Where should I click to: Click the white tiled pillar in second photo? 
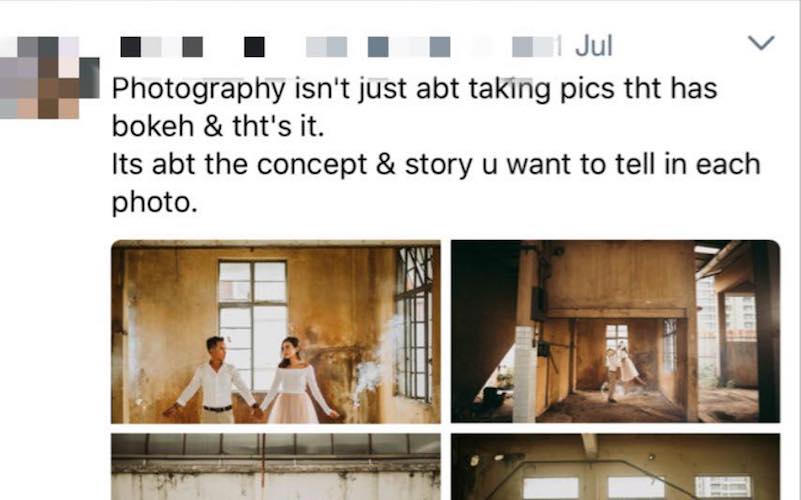(x=525, y=374)
